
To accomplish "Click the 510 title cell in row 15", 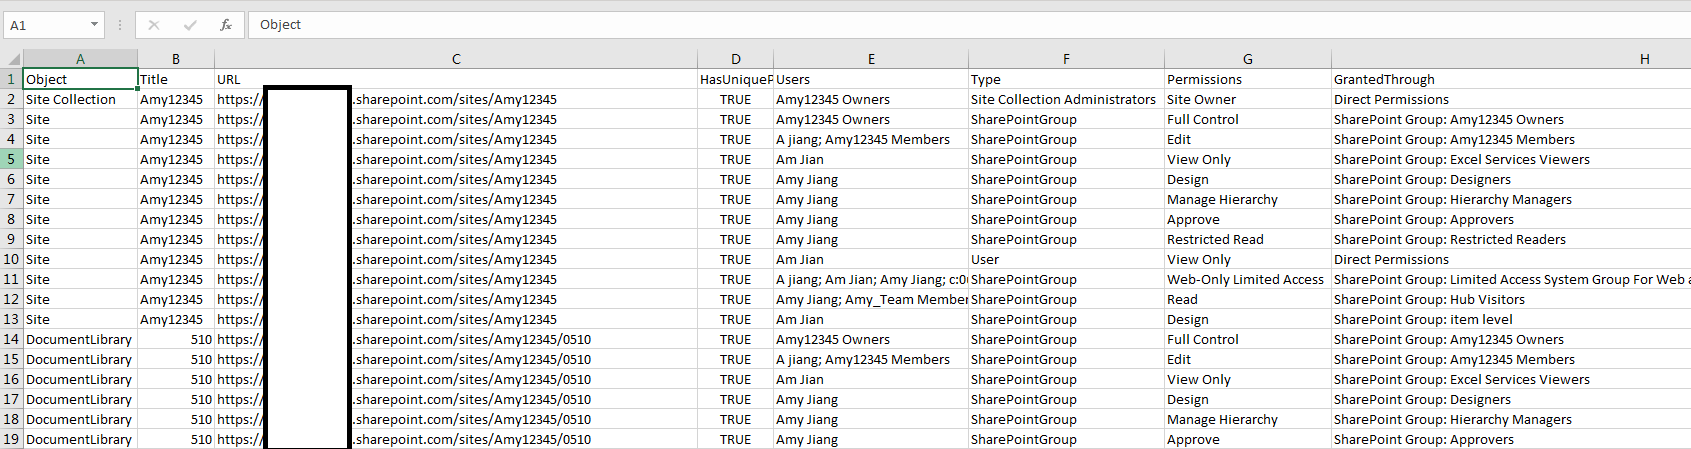I will [x=176, y=359].
